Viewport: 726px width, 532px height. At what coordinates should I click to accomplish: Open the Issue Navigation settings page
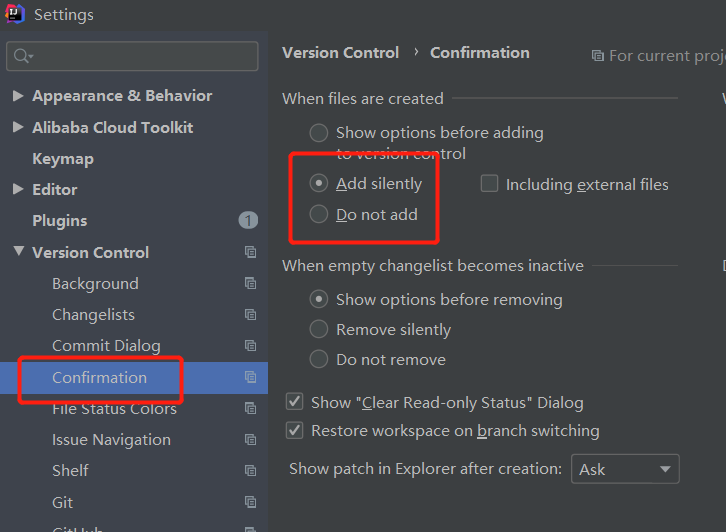tap(112, 440)
